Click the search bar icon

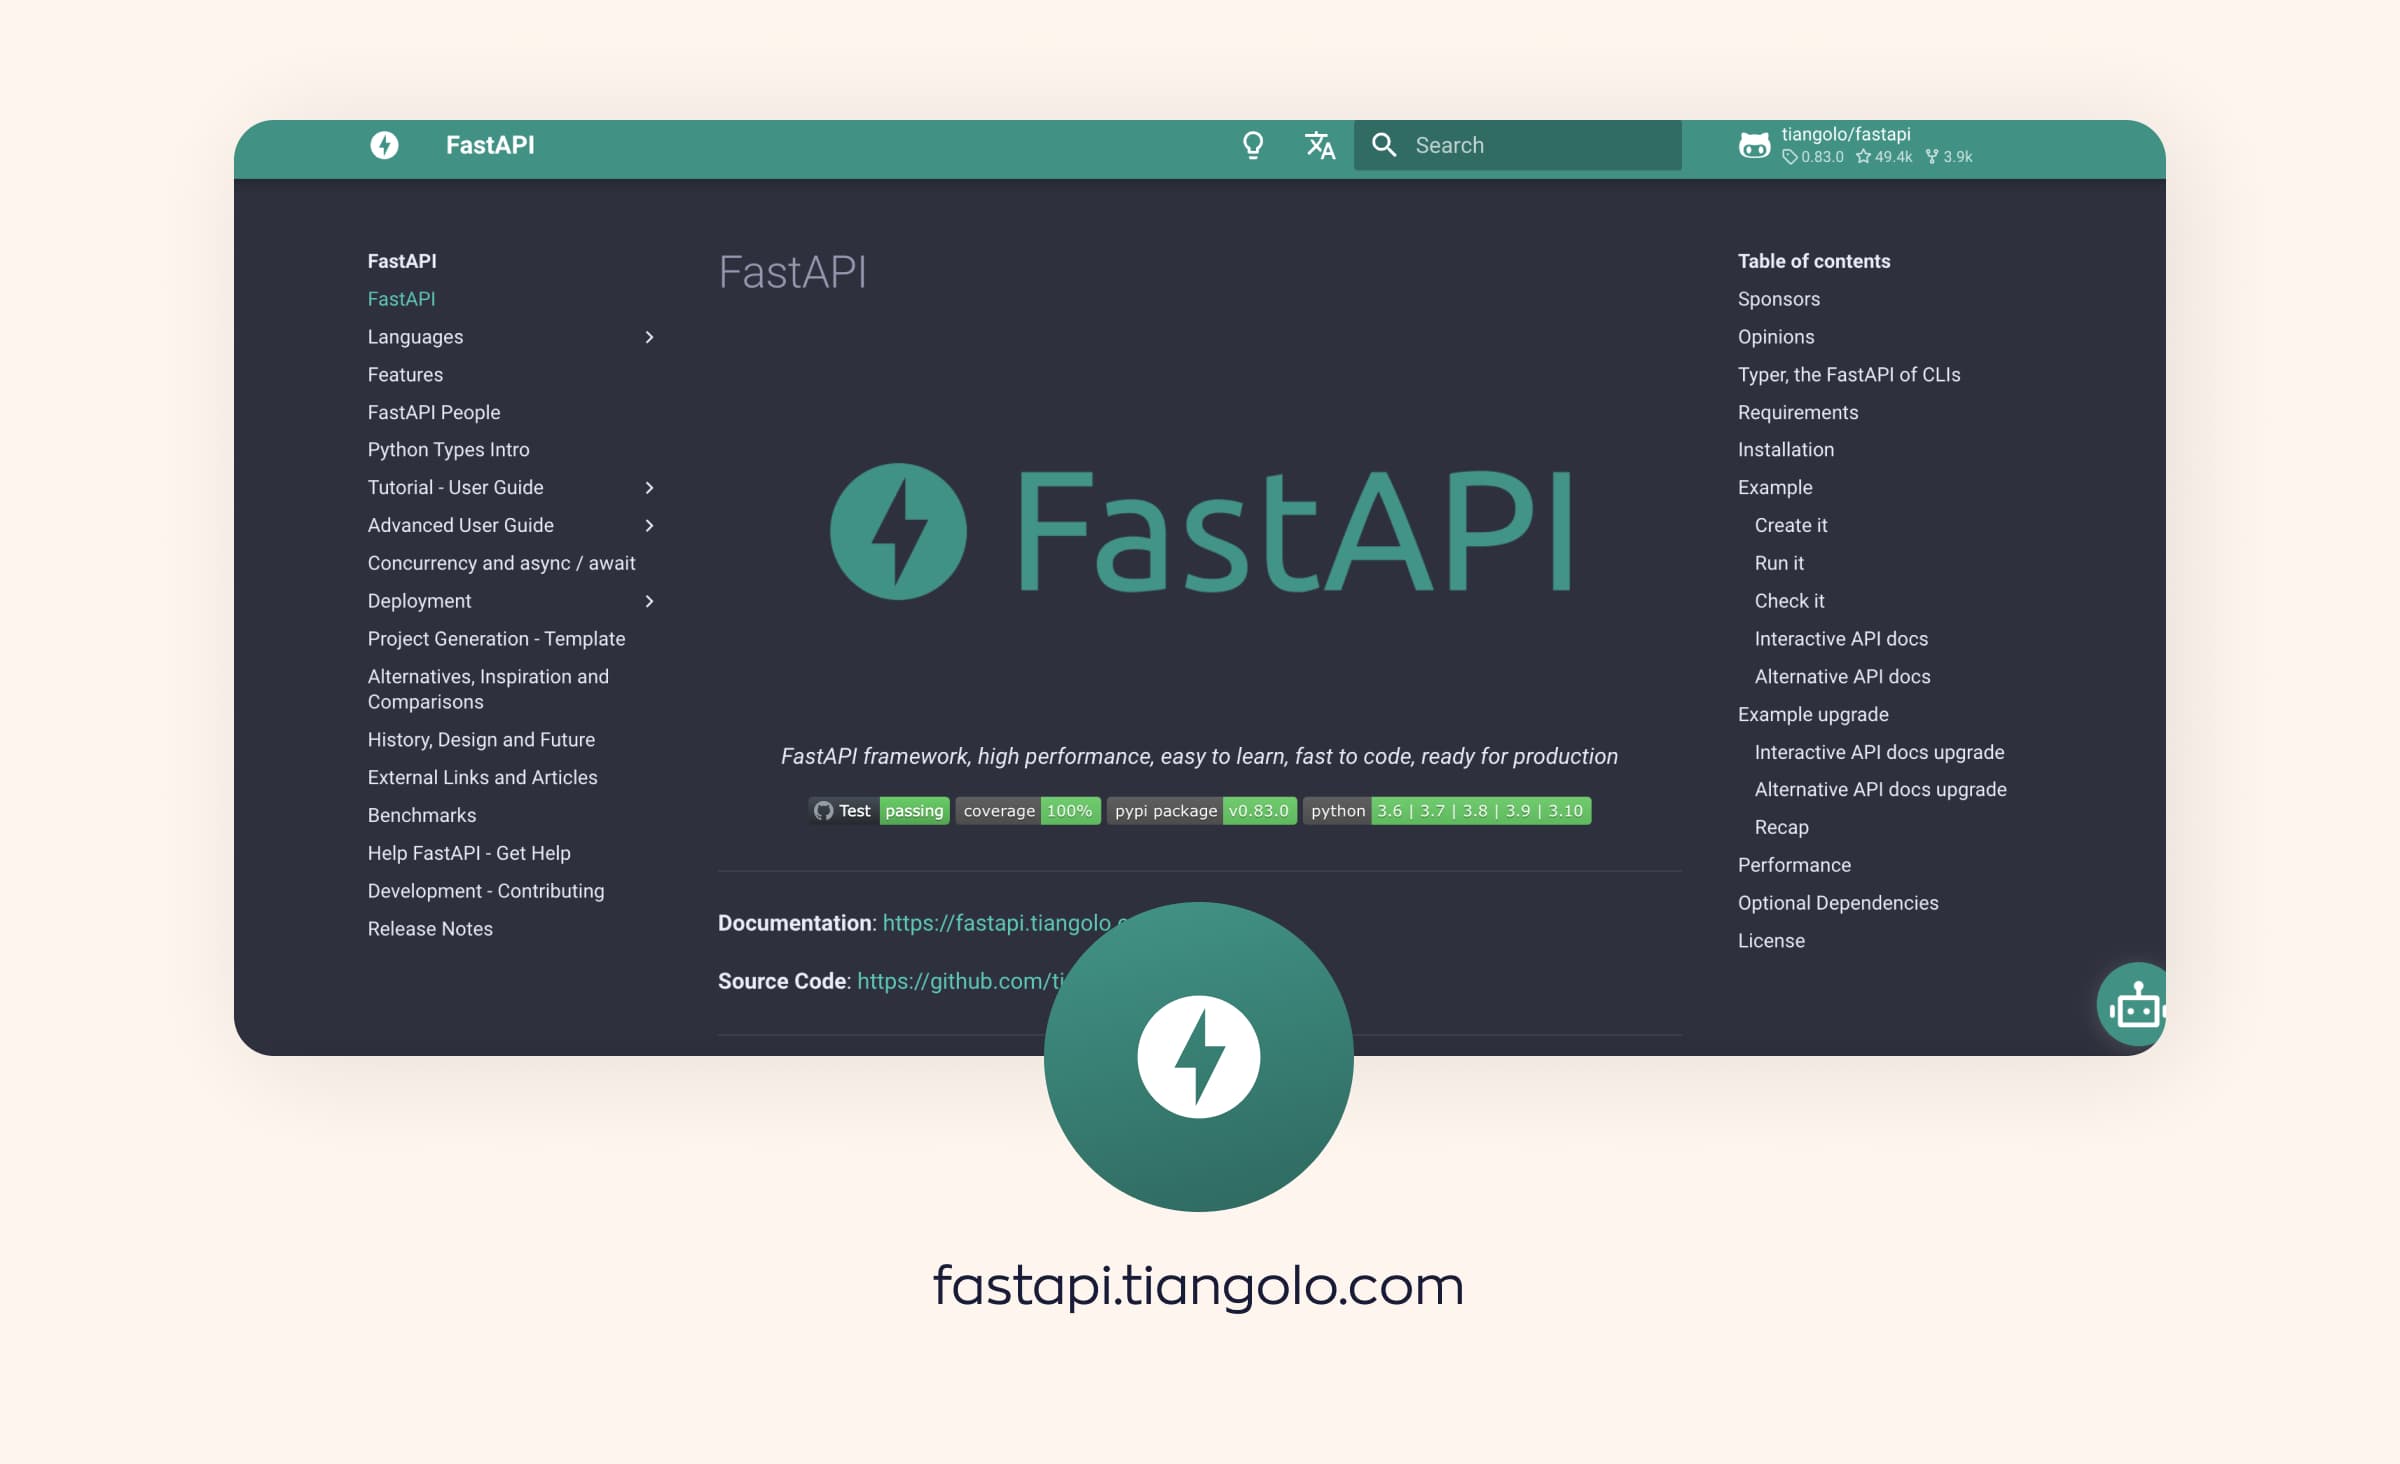[x=1385, y=144]
